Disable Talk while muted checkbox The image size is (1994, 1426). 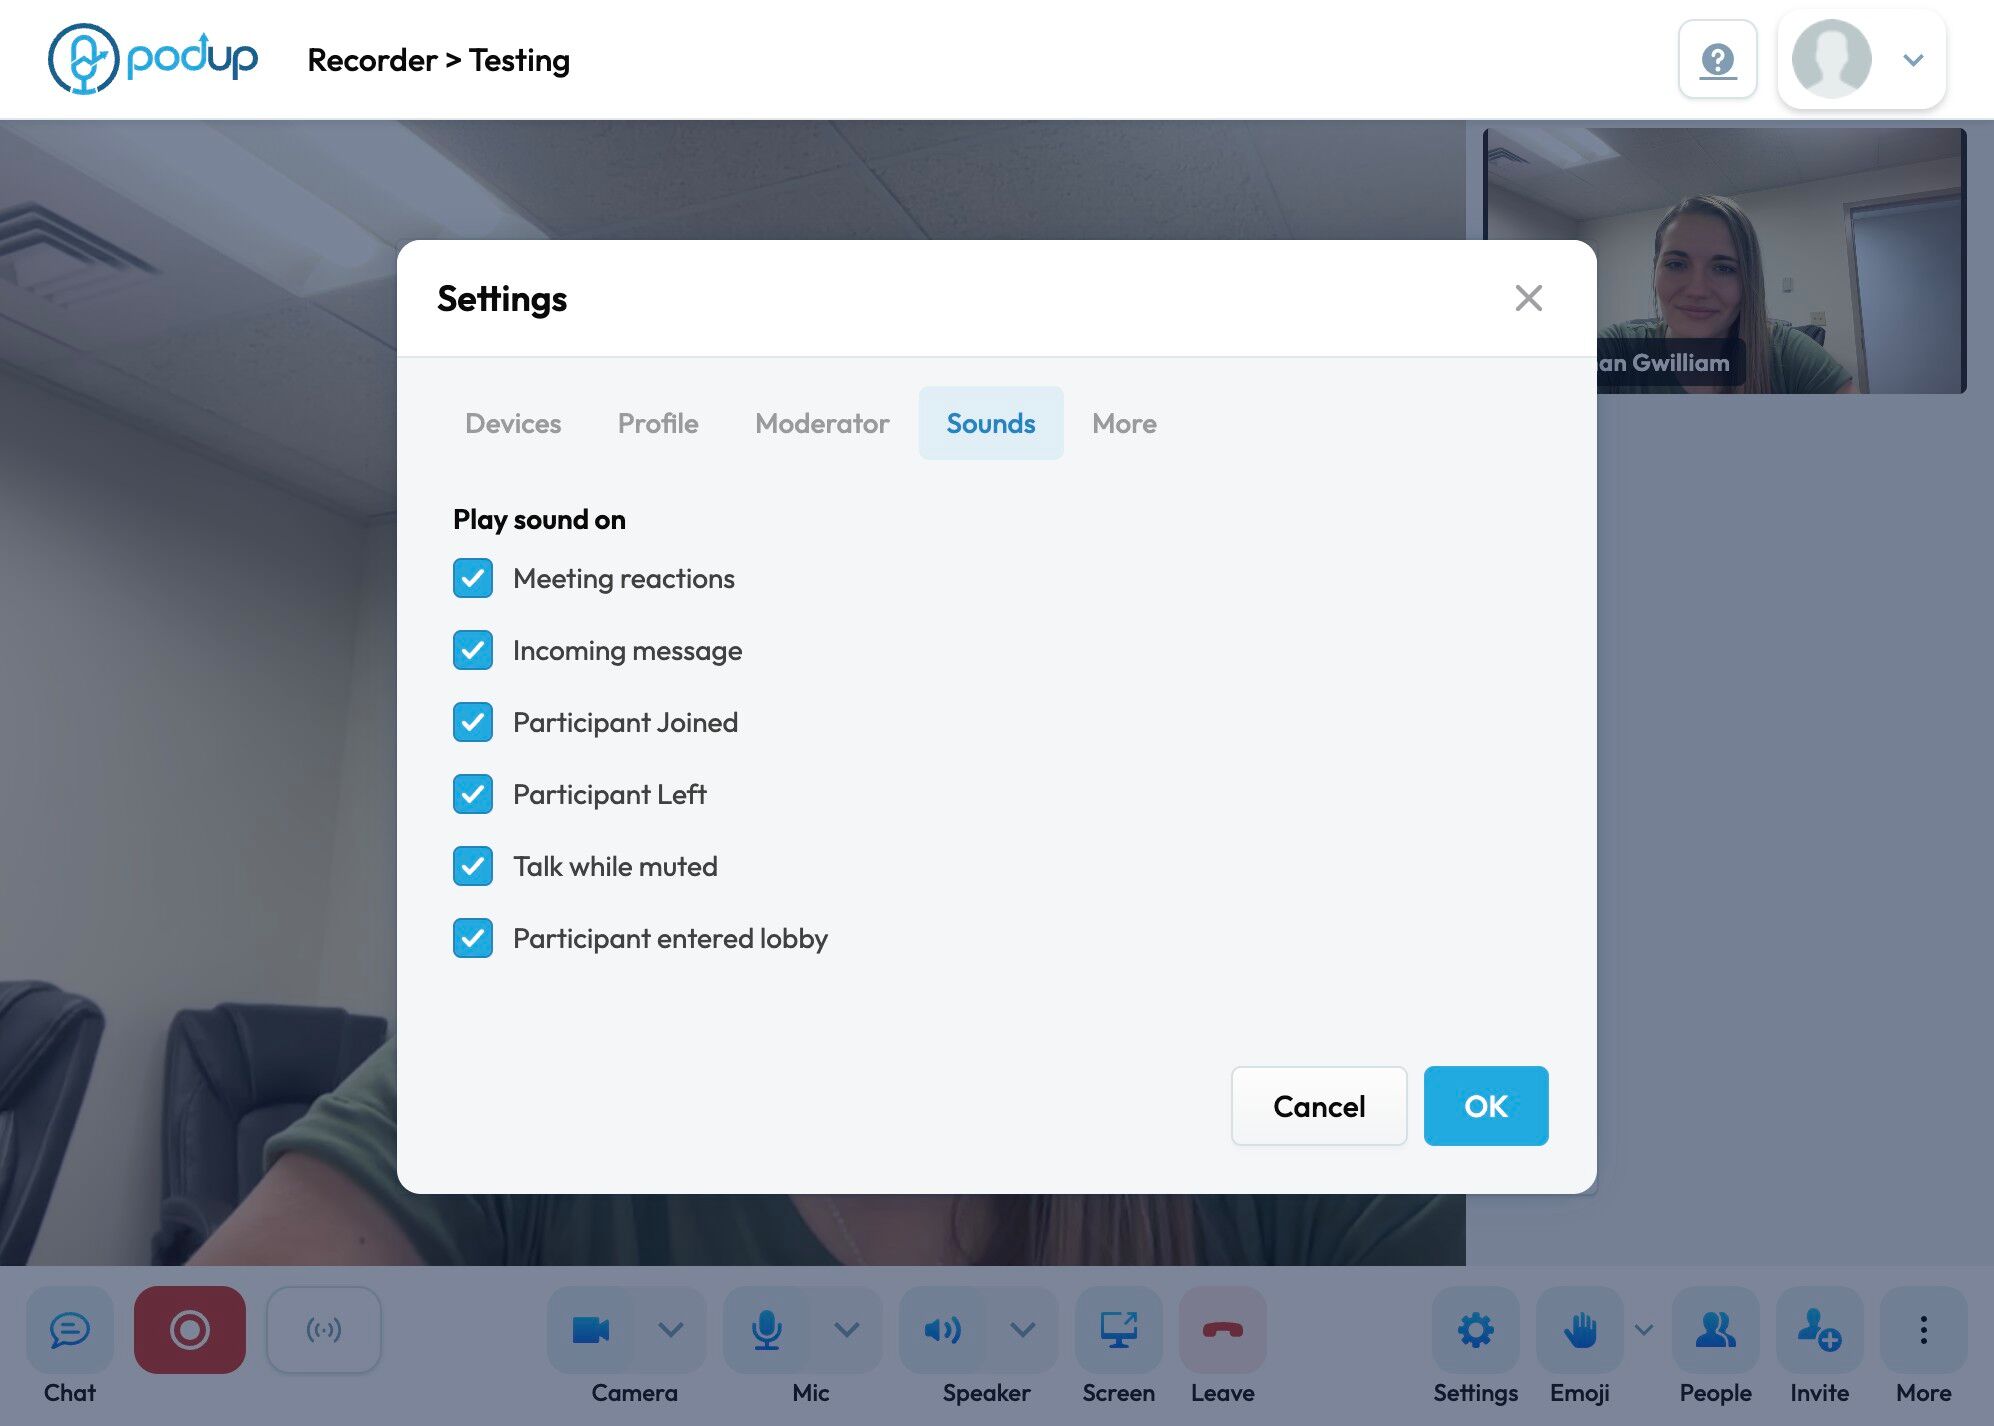pos(473,866)
